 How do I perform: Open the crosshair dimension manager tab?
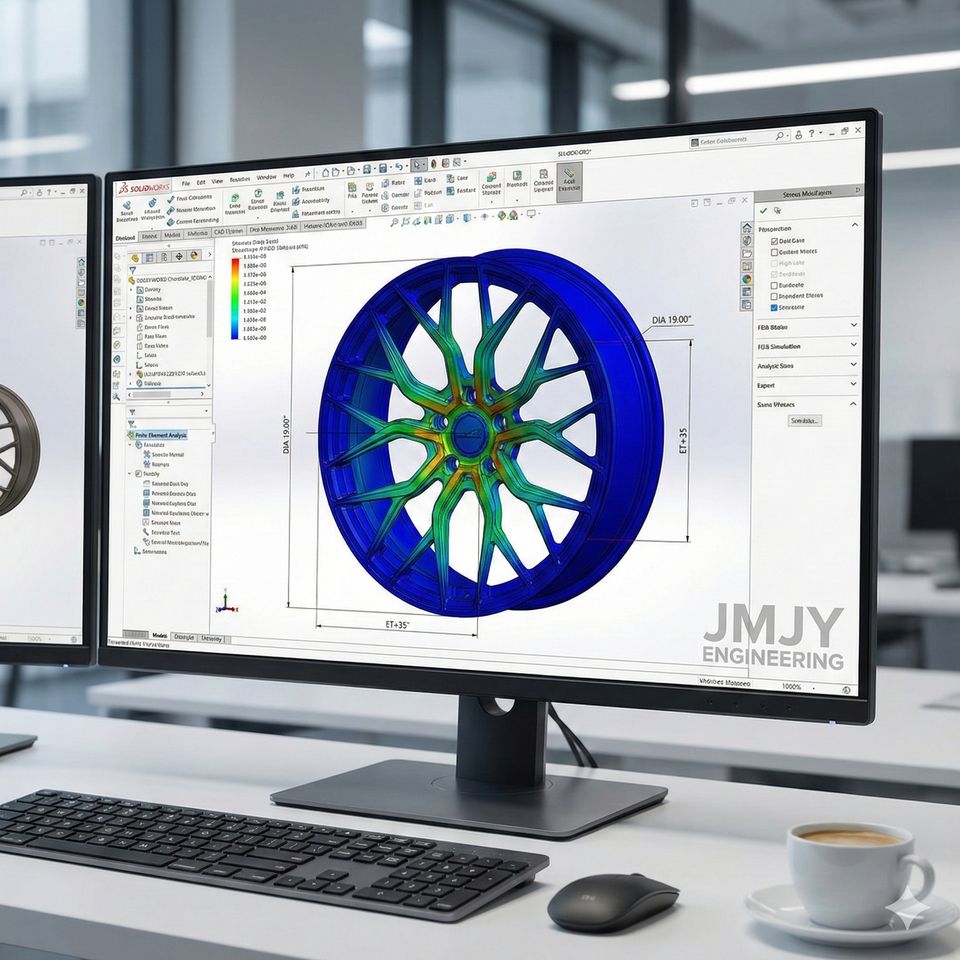(x=179, y=257)
